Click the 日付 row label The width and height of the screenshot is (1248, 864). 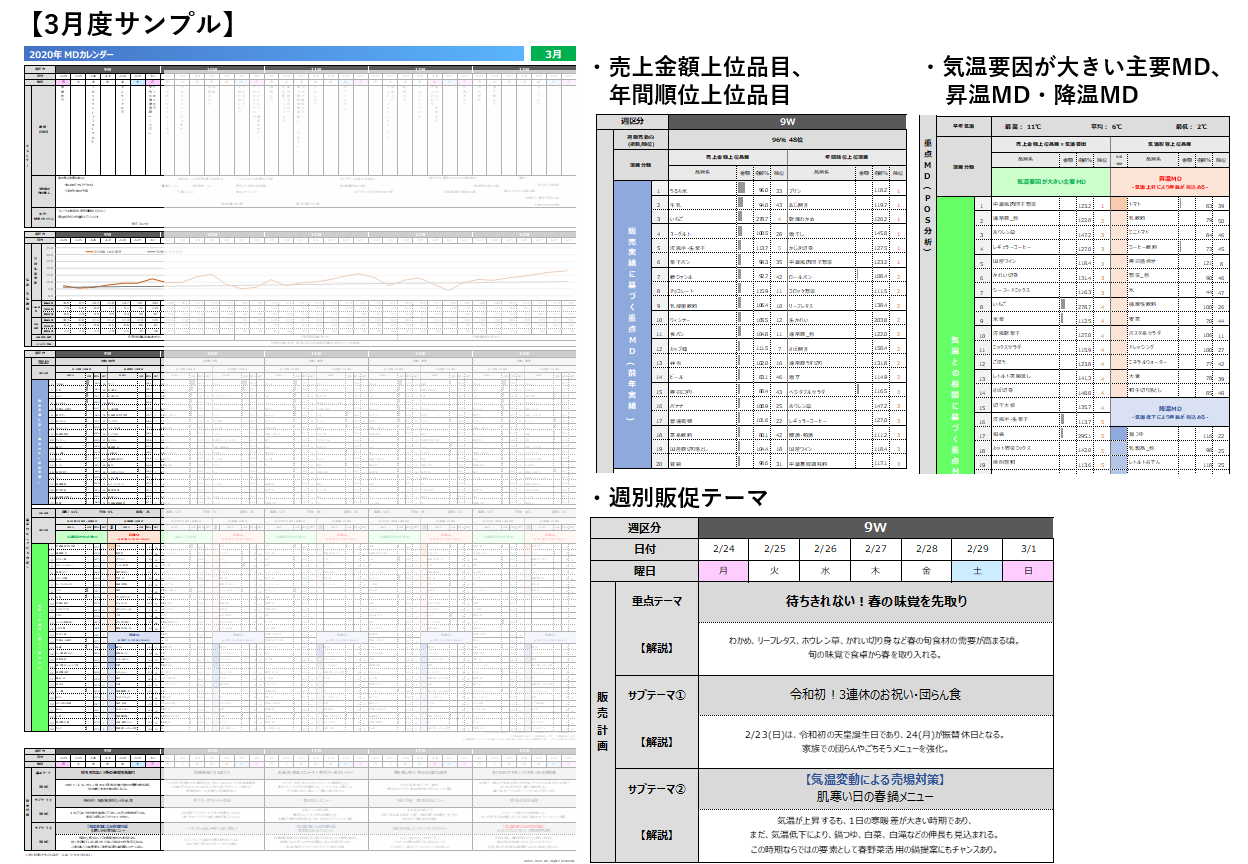tap(644, 549)
